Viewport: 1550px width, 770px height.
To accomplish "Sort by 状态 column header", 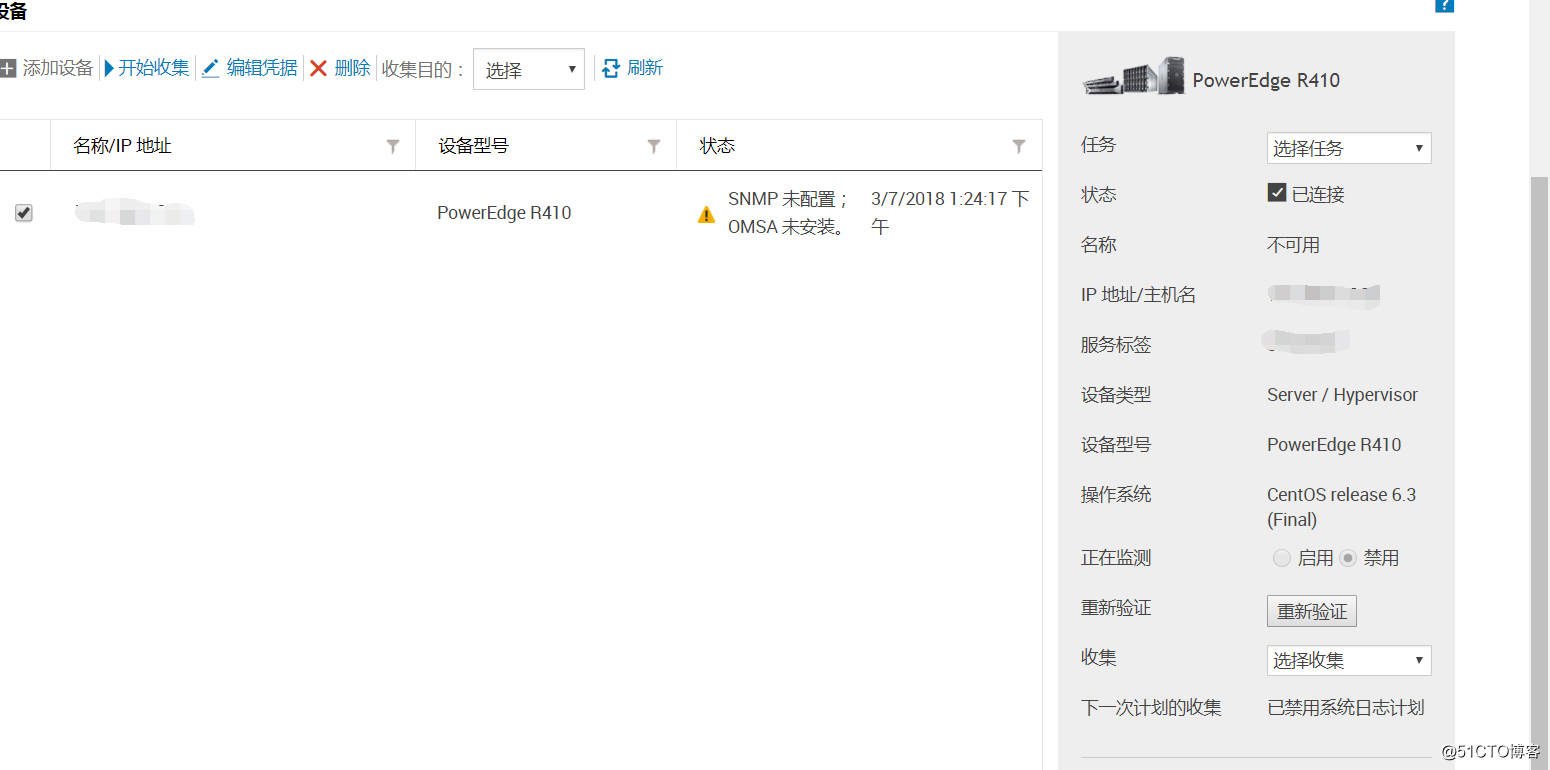I will tap(718, 146).
